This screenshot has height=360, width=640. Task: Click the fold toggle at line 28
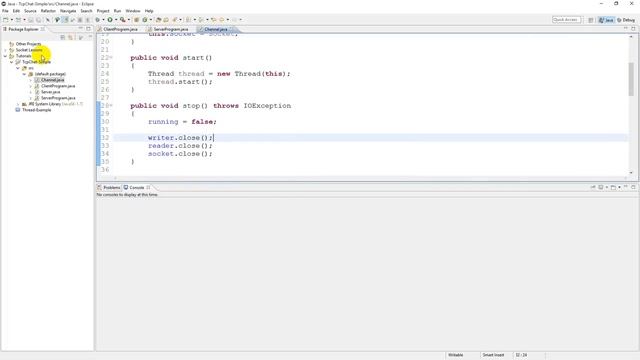coord(111,106)
